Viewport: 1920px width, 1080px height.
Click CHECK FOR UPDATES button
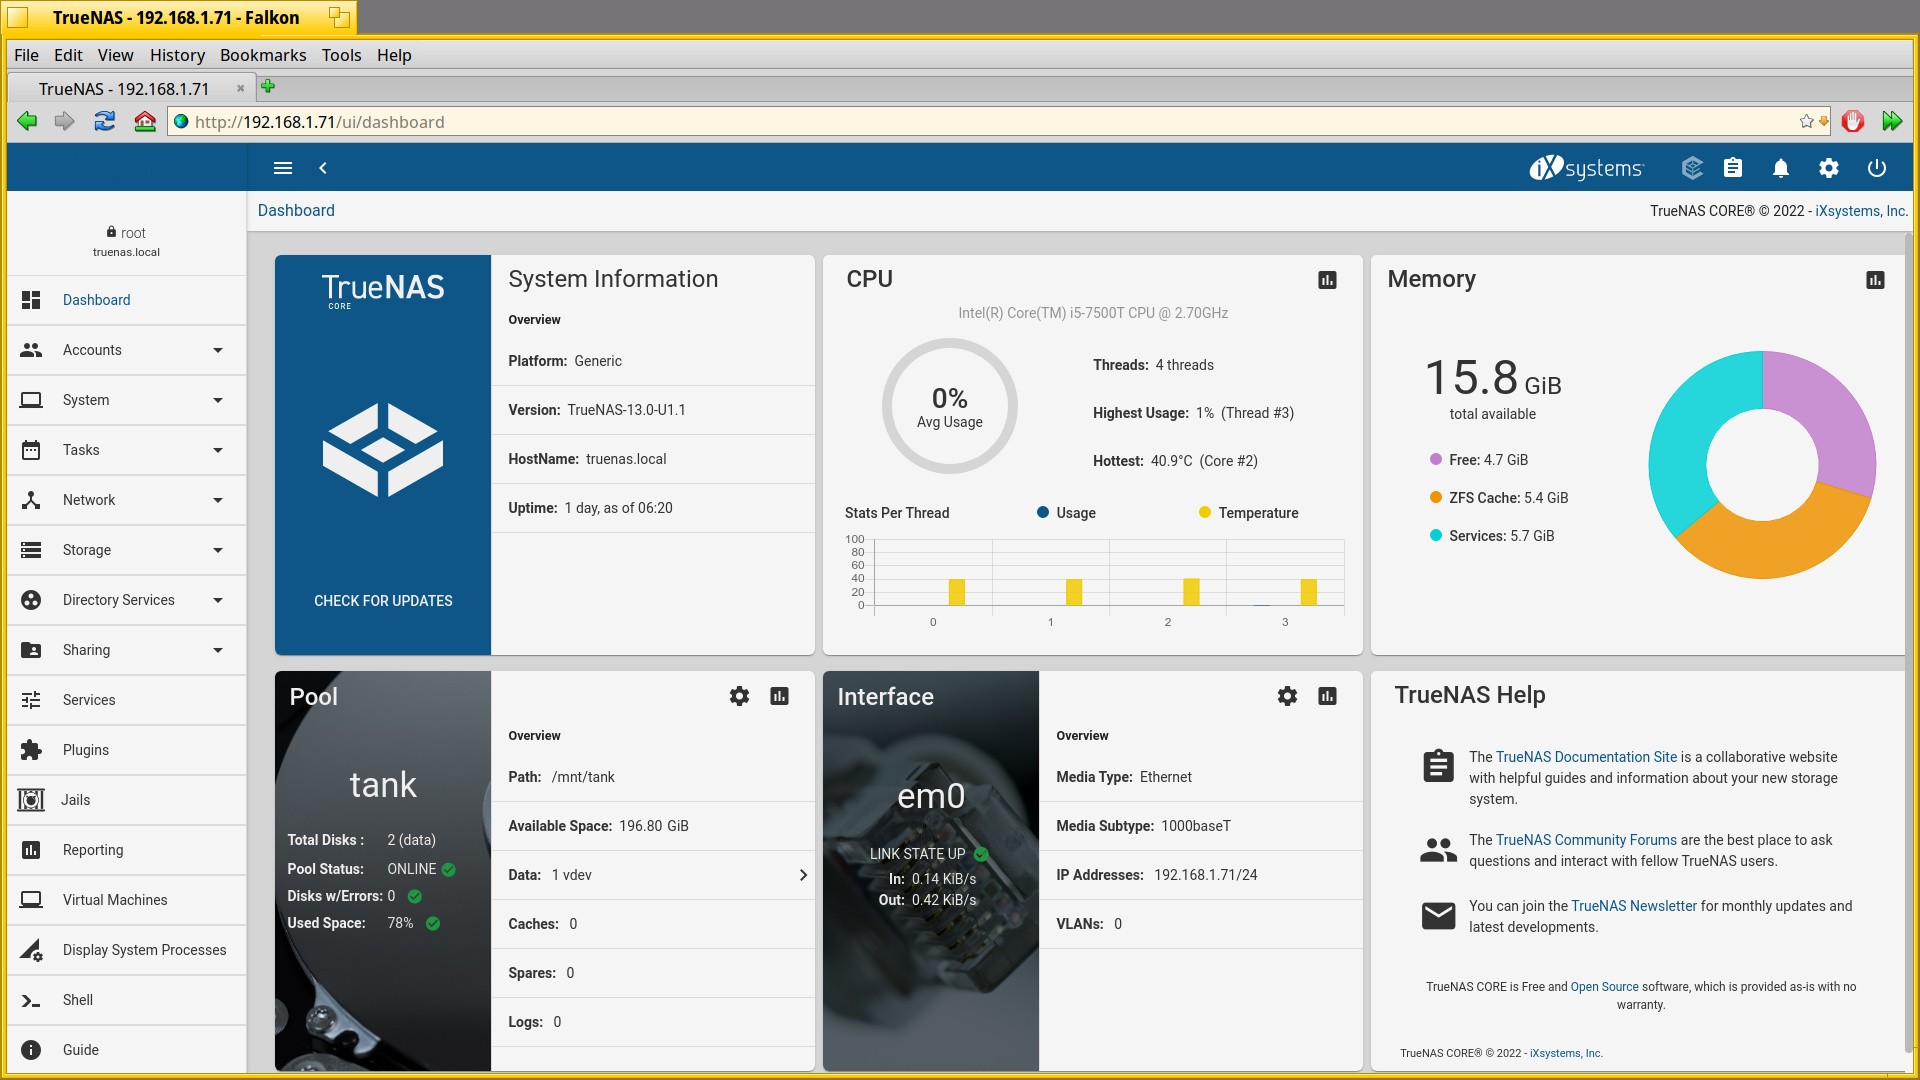tap(383, 601)
